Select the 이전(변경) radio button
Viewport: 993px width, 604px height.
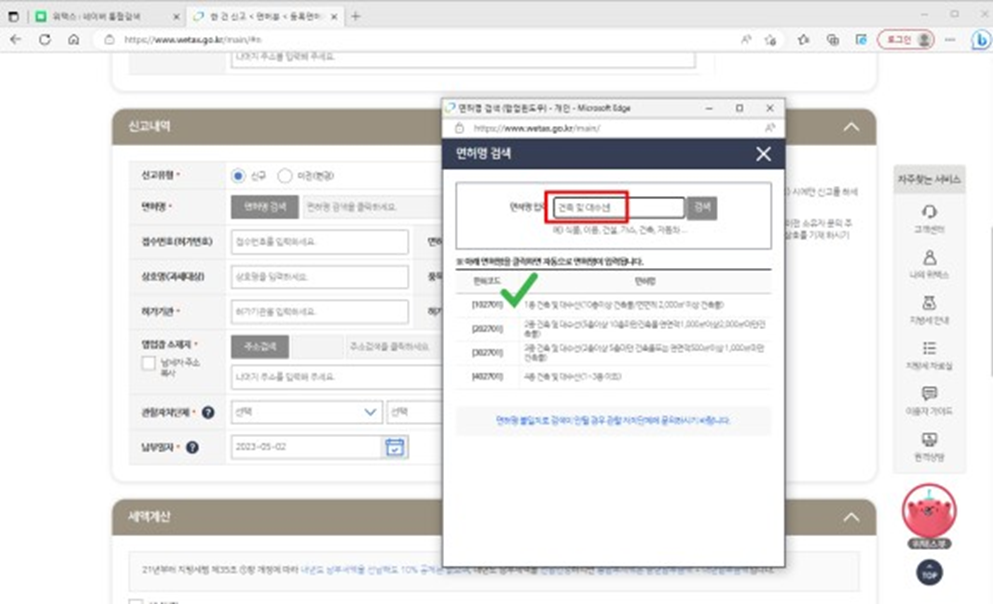pos(284,176)
